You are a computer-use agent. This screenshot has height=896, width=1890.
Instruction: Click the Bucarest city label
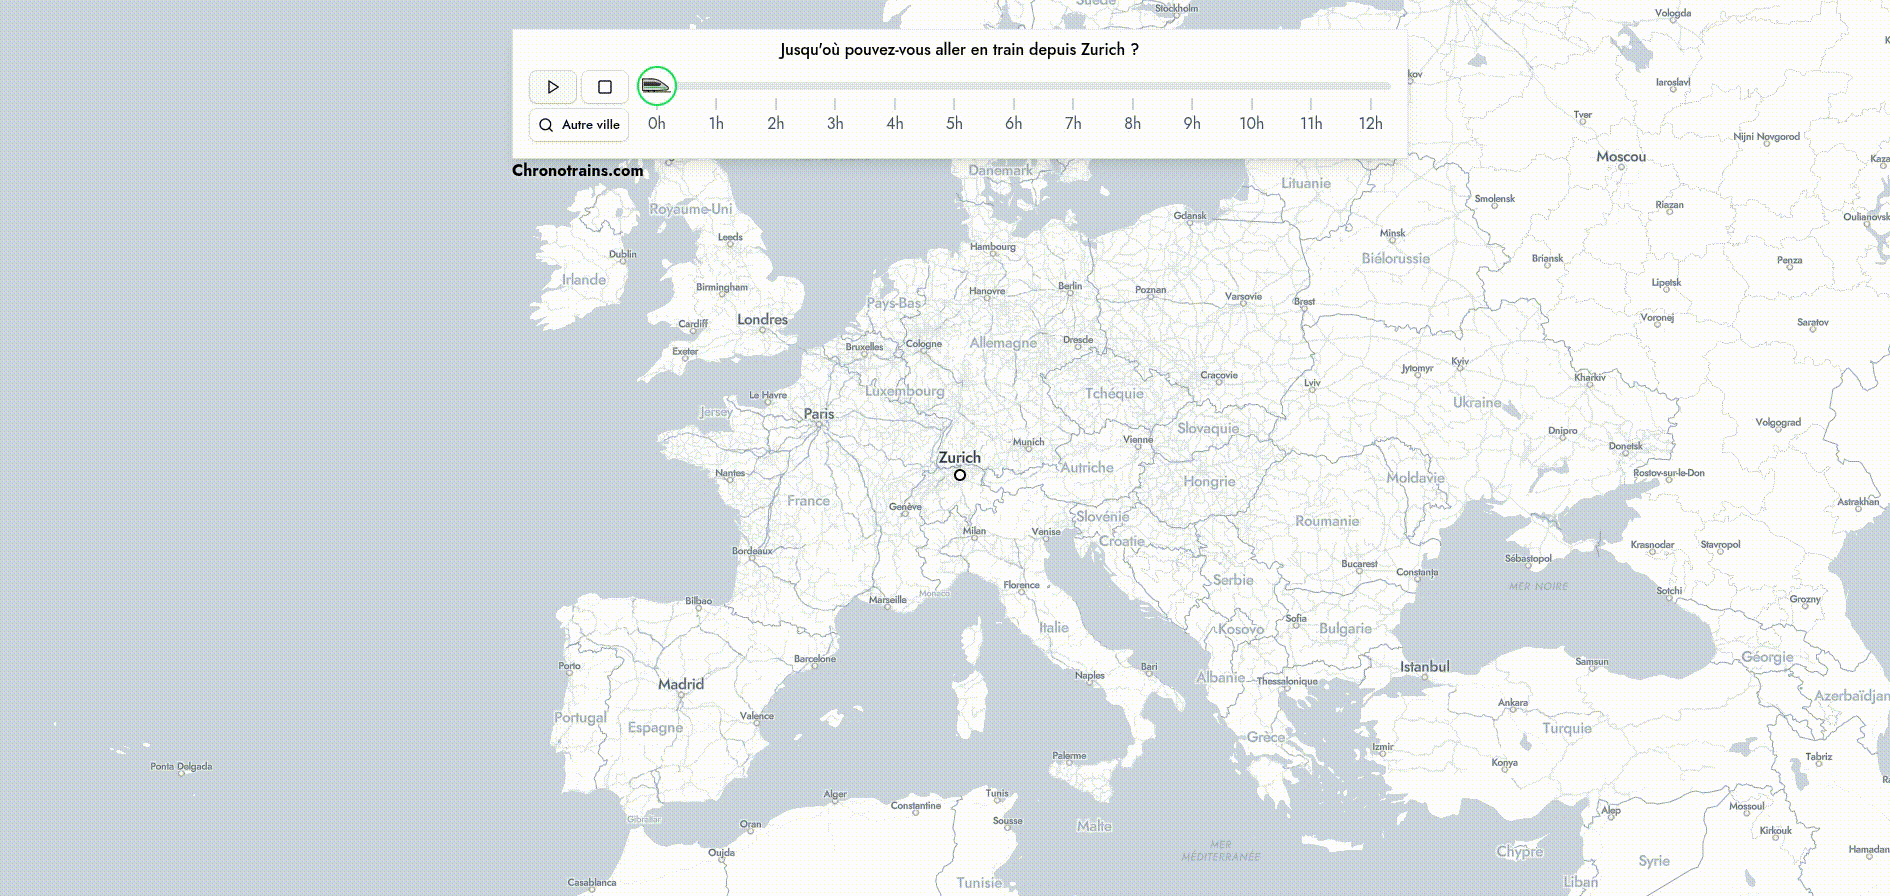point(1359,564)
